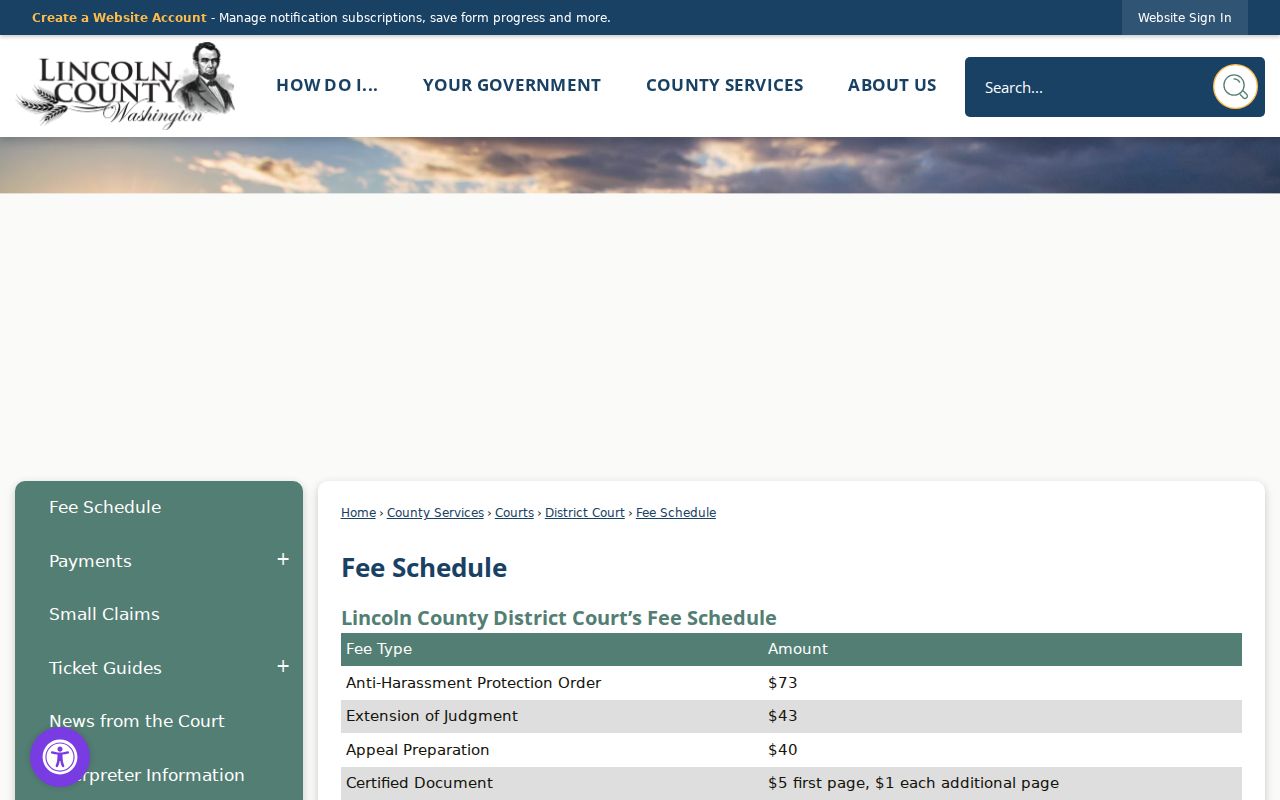Click Anti-Harassment Protection Order row text
Image resolution: width=1280 pixels, height=800 pixels.
pyautogui.click(x=474, y=683)
